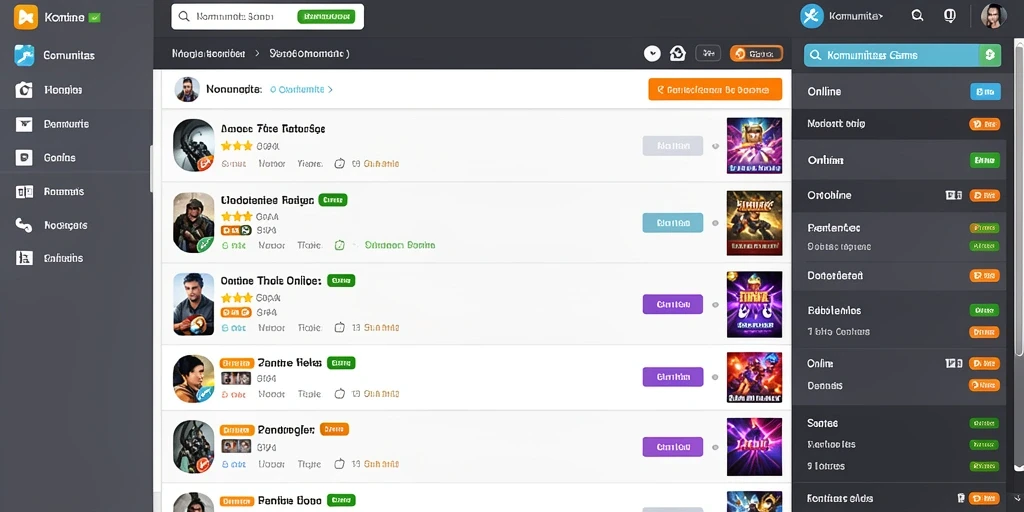Click the Nocrçats sidebar icon
The width and height of the screenshot is (1024, 512).
24,225
